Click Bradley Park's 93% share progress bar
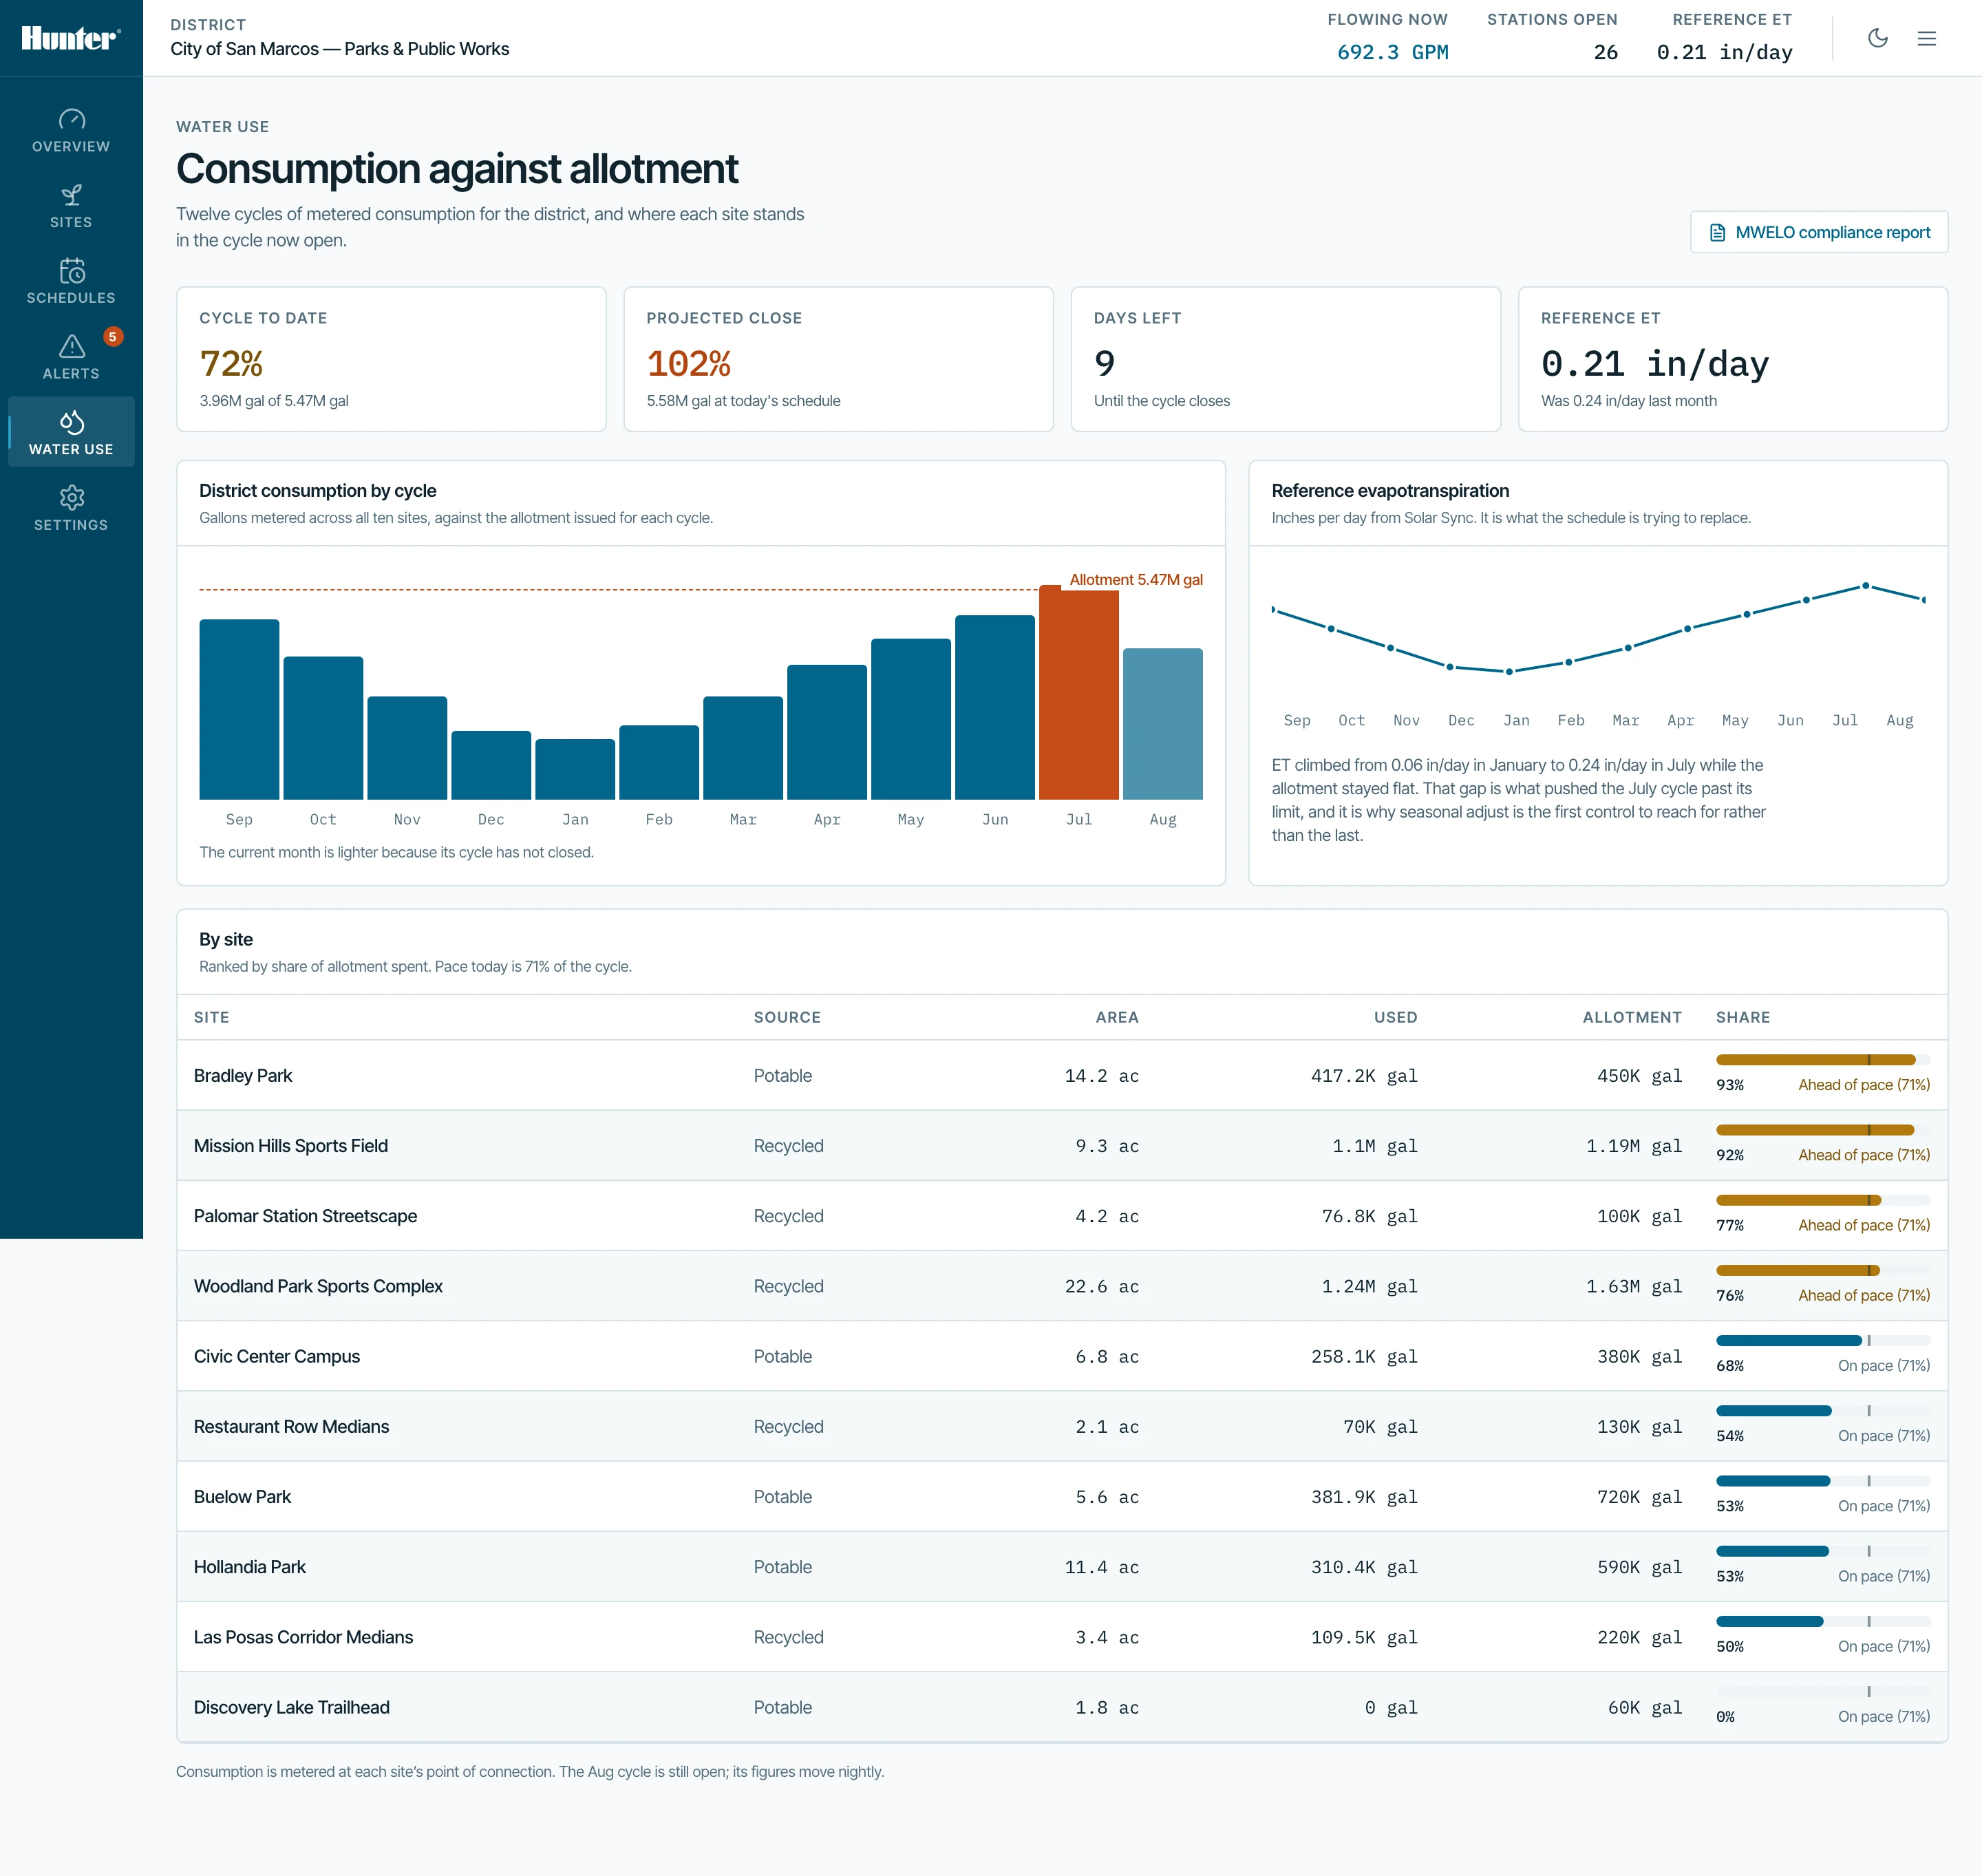Image resolution: width=1982 pixels, height=1876 pixels. click(1823, 1060)
